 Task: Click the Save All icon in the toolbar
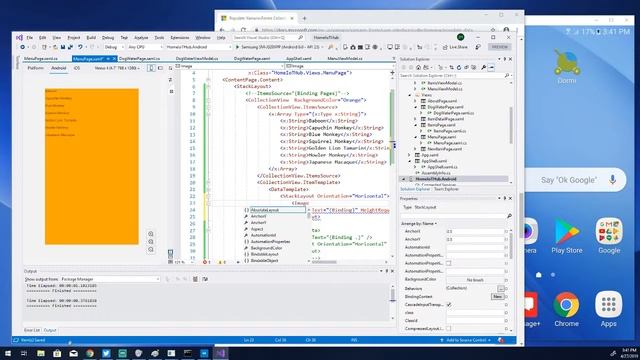point(70,47)
